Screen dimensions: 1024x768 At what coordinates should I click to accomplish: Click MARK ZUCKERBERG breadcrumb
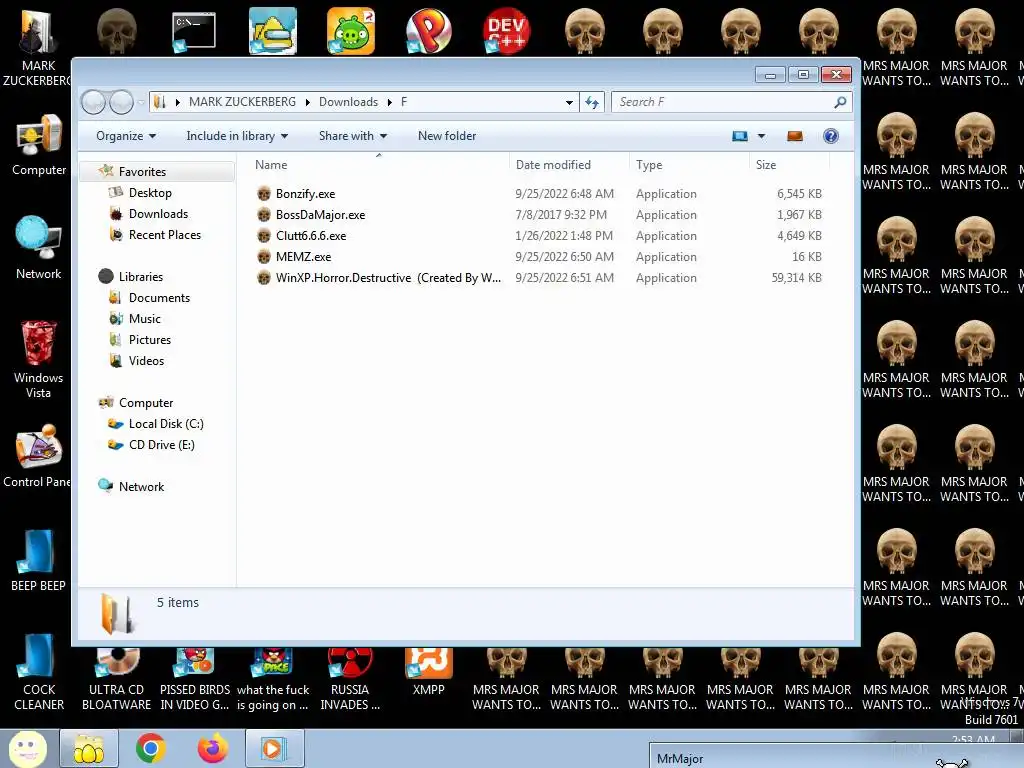[x=242, y=102]
